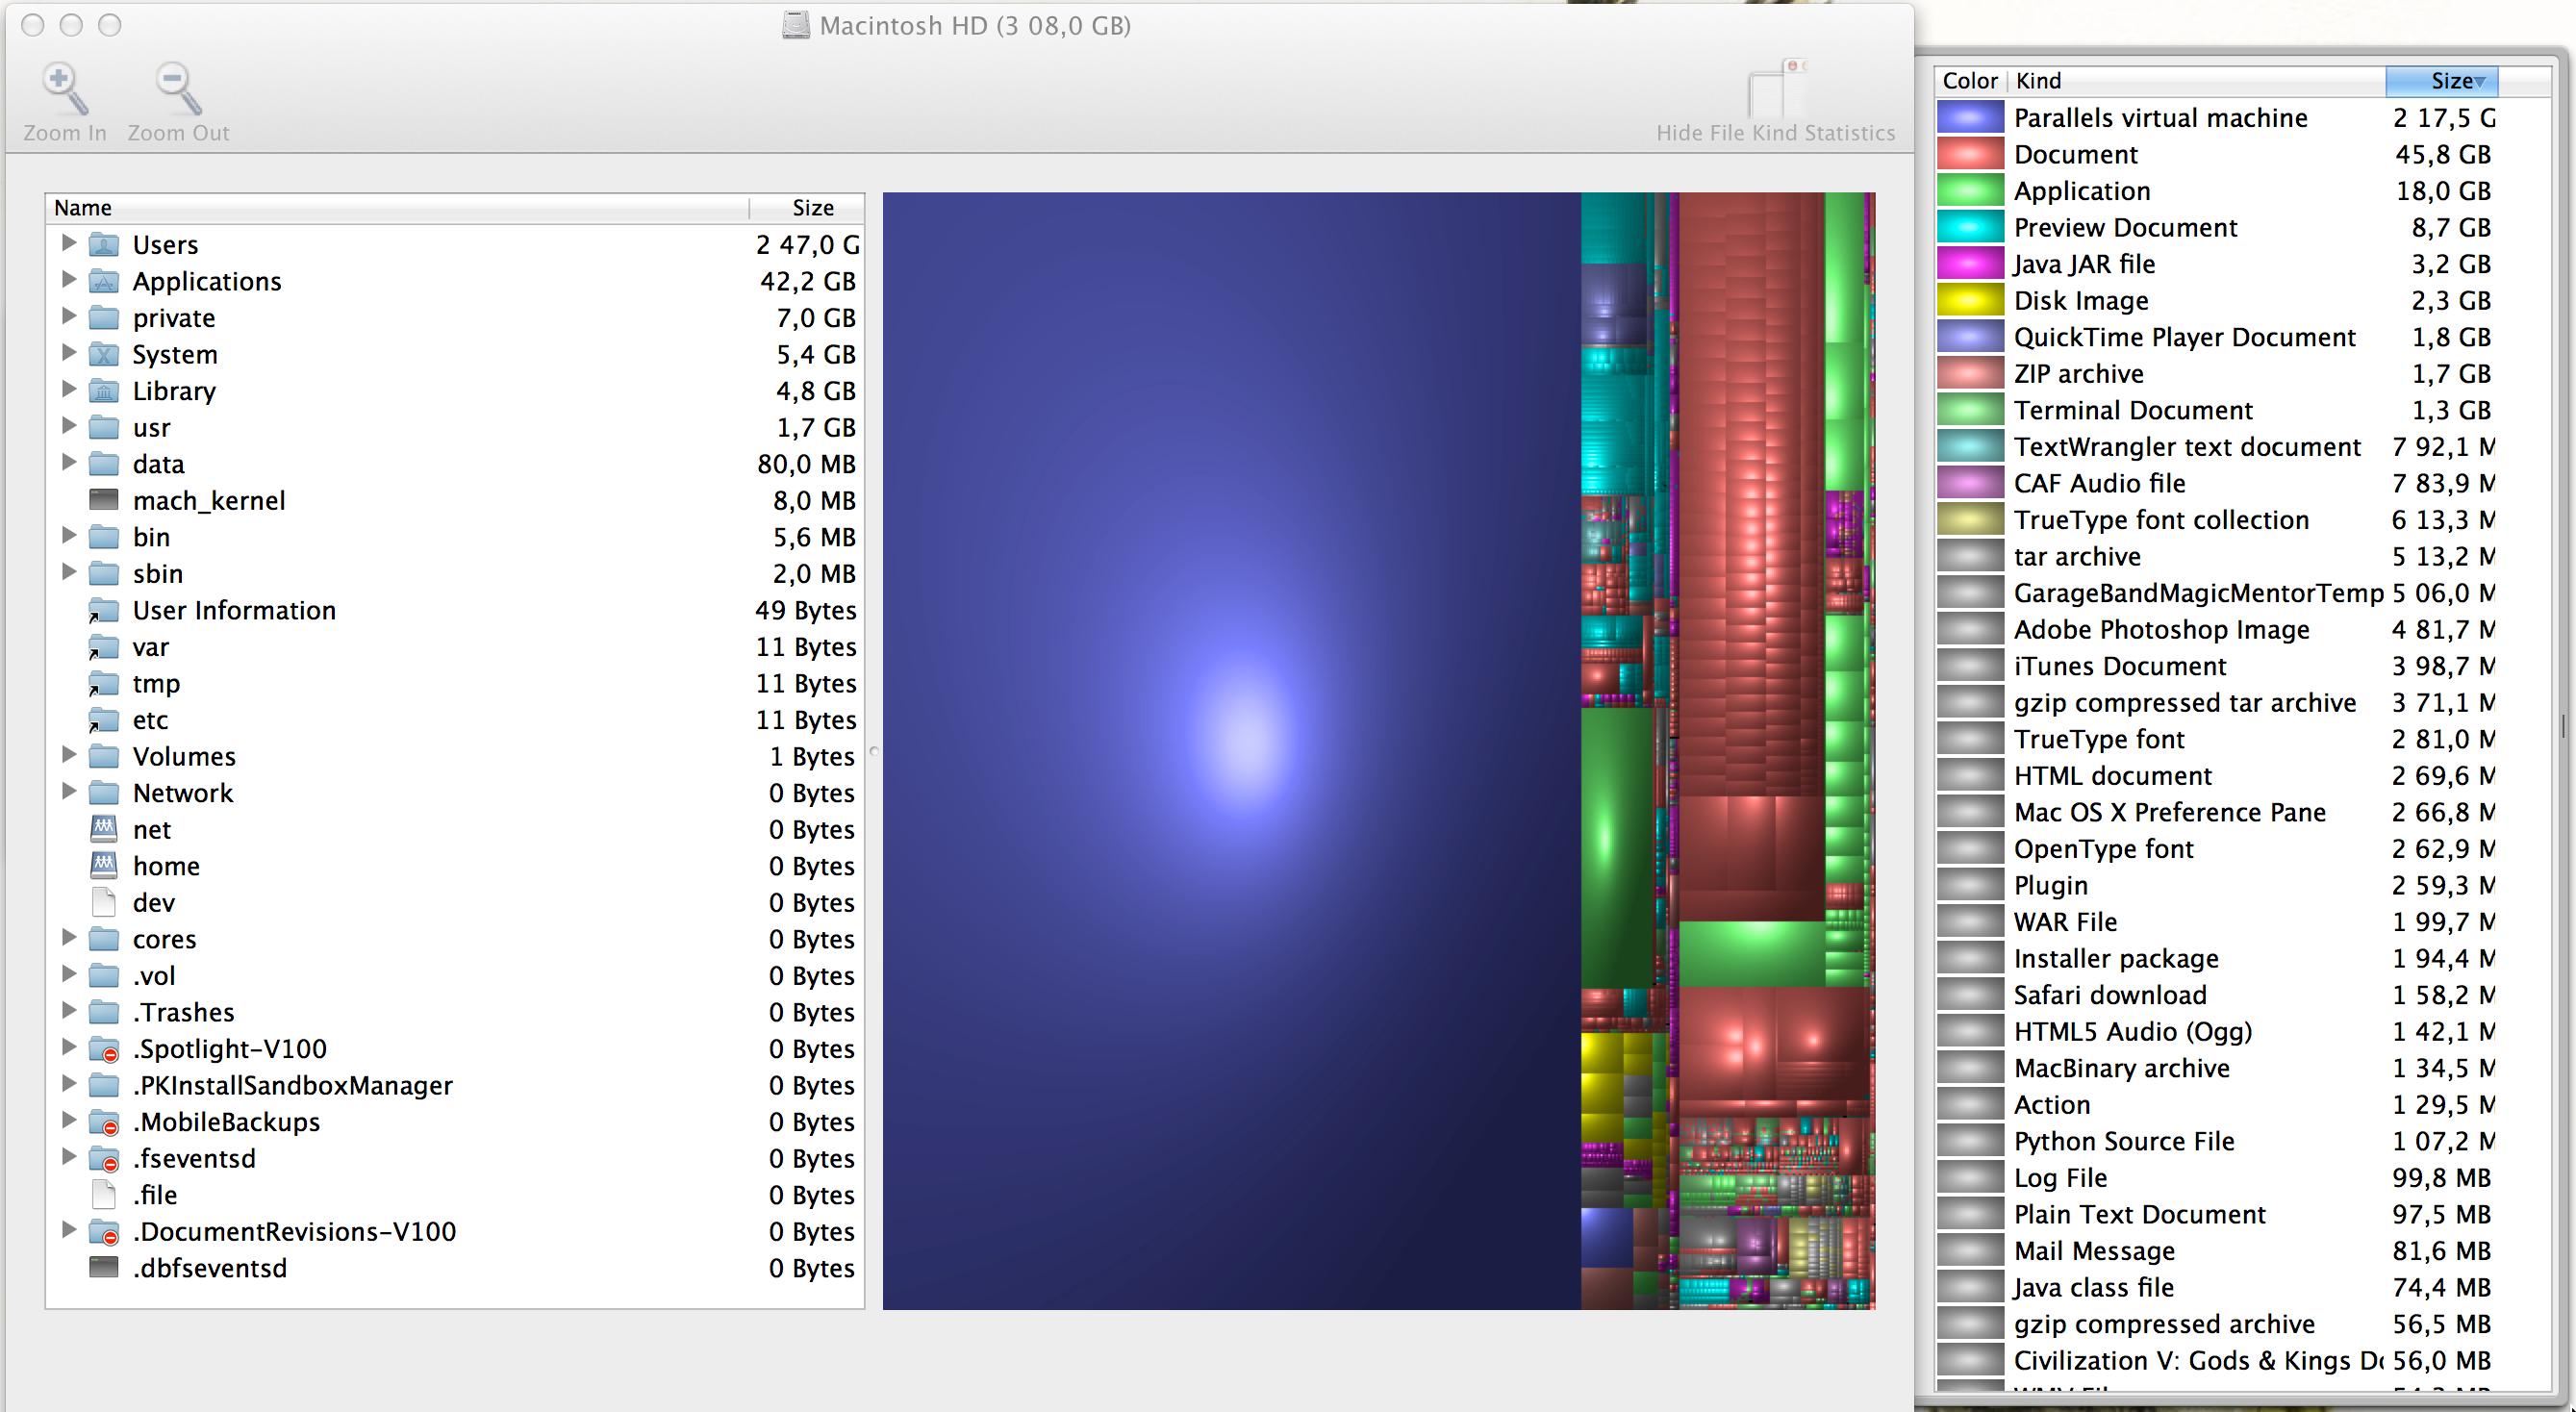
Task: Click the Preview Document cyan color swatch
Action: click(1970, 227)
